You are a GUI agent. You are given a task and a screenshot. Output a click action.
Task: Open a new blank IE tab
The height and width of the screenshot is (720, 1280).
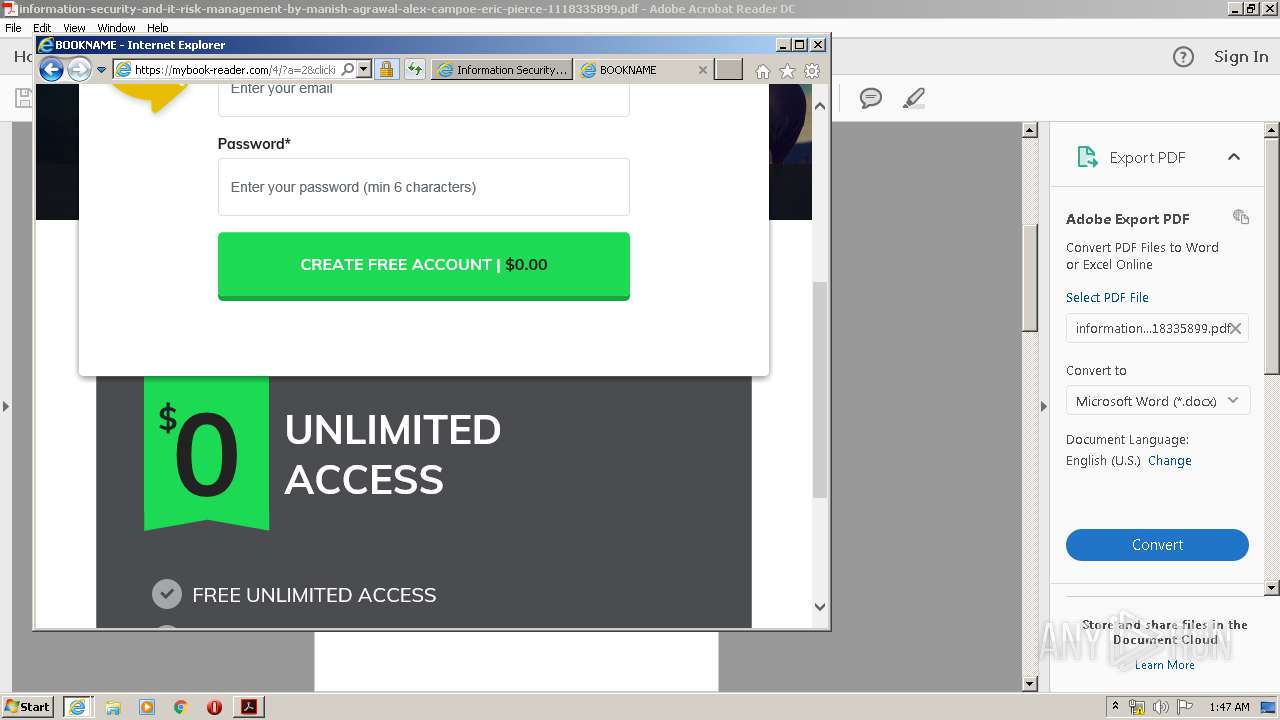click(x=729, y=70)
